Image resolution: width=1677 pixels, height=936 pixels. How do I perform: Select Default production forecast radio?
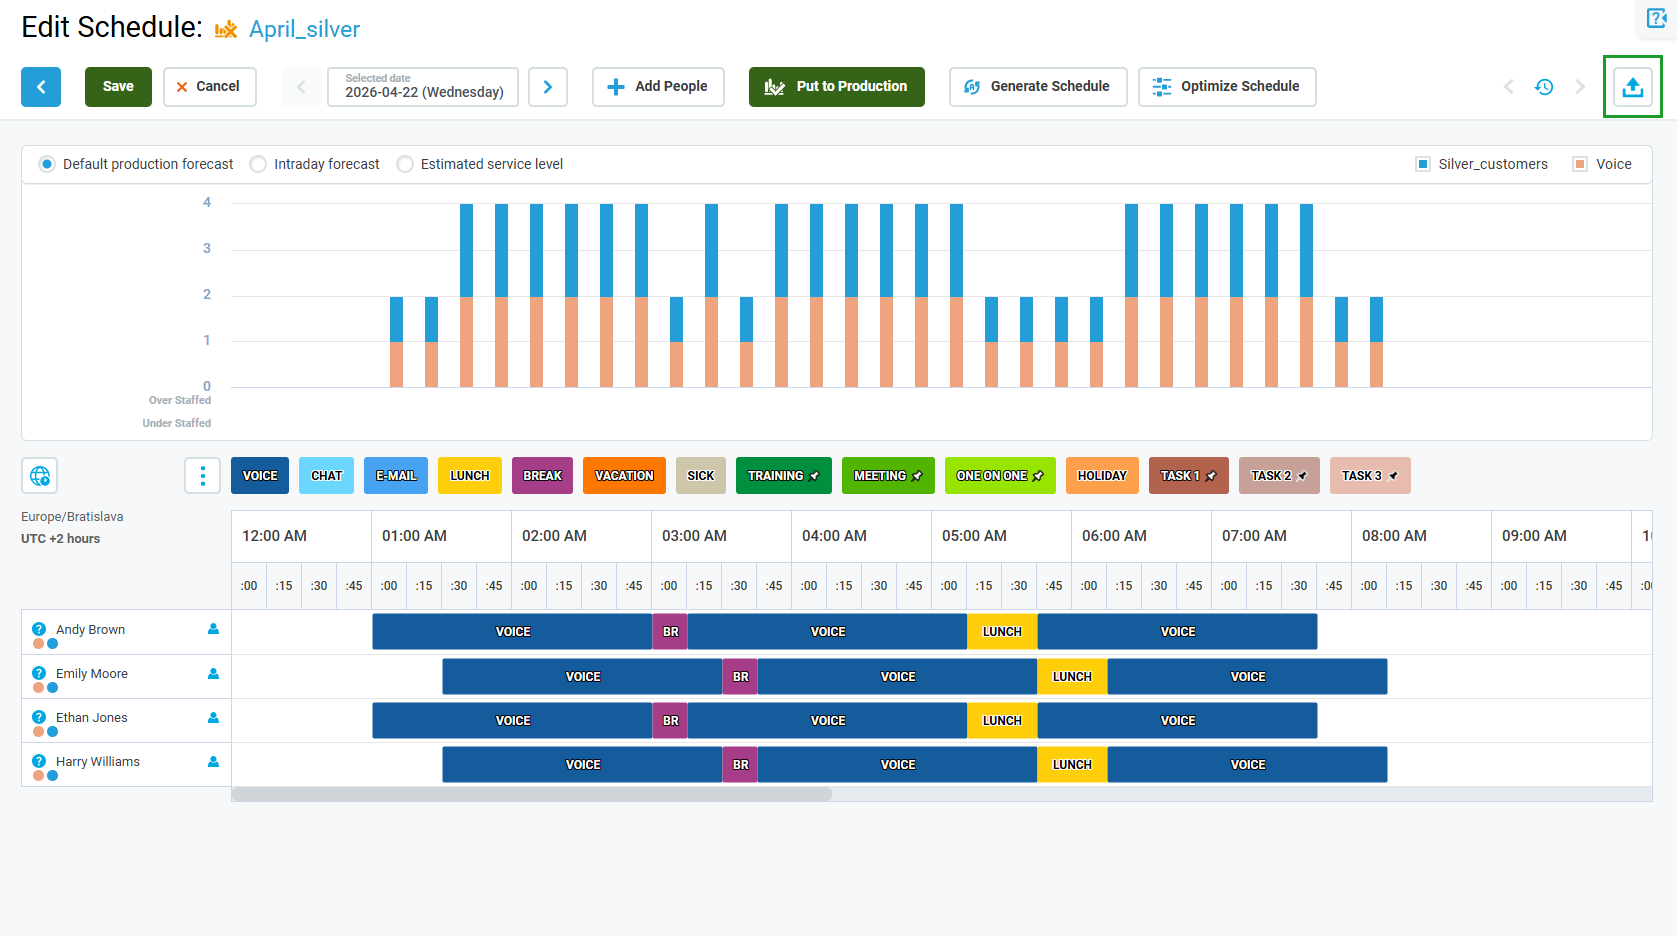(47, 164)
